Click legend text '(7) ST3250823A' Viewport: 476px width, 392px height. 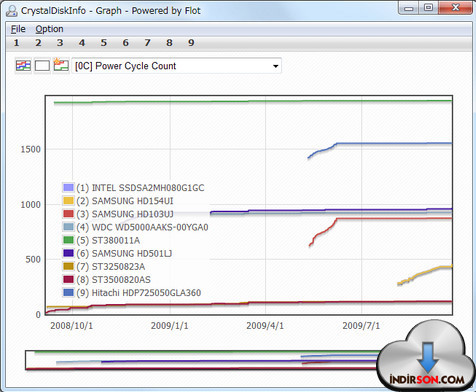[x=110, y=267]
